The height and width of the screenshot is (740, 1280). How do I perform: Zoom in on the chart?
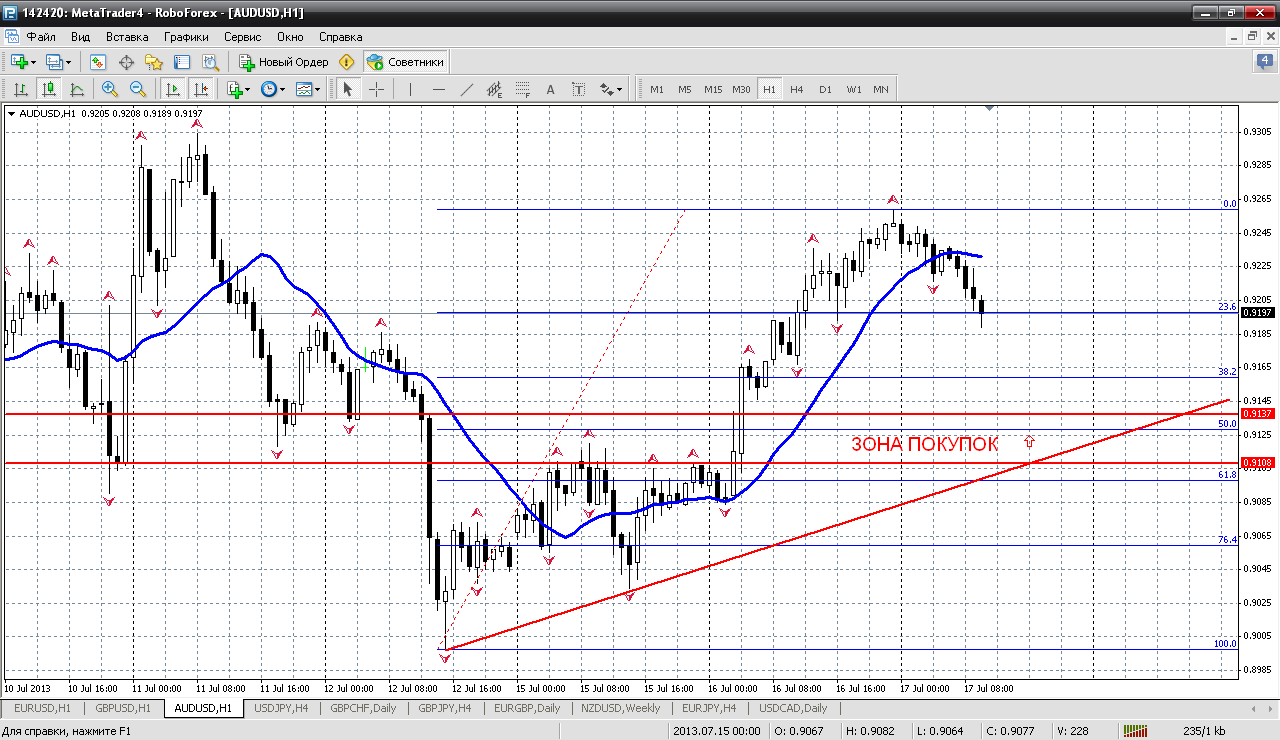point(109,89)
